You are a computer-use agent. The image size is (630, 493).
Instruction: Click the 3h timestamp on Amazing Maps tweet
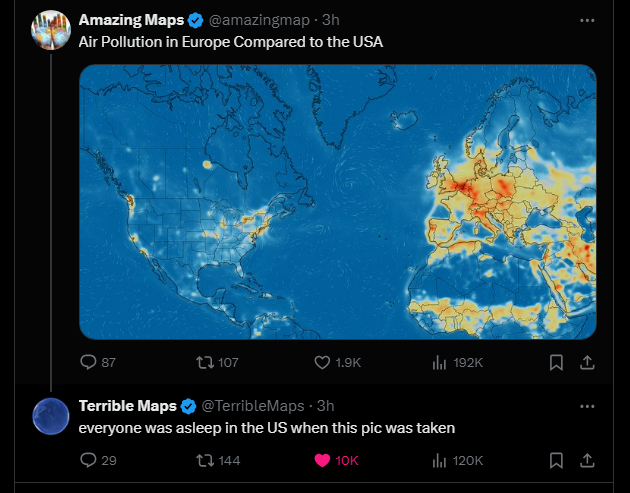(331, 20)
